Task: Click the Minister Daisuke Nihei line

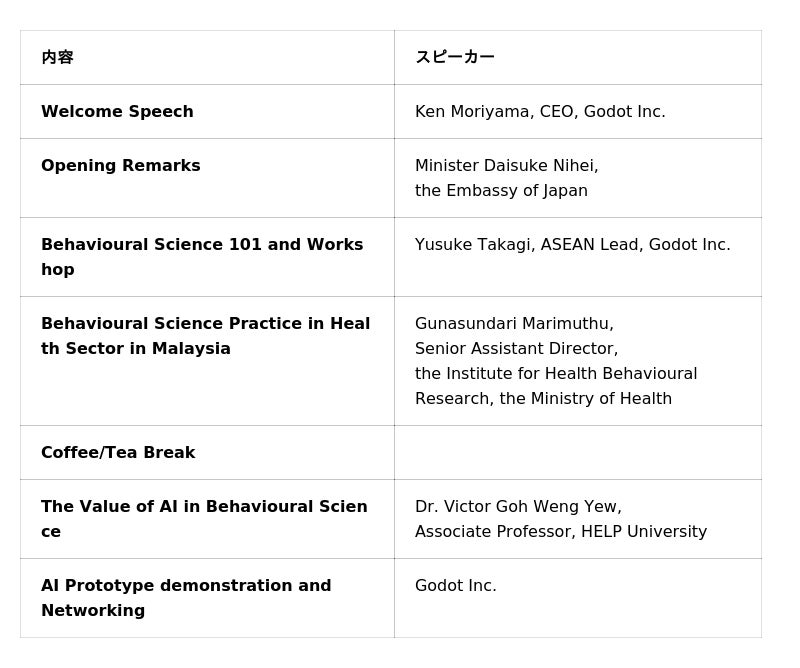Action: click(x=506, y=166)
